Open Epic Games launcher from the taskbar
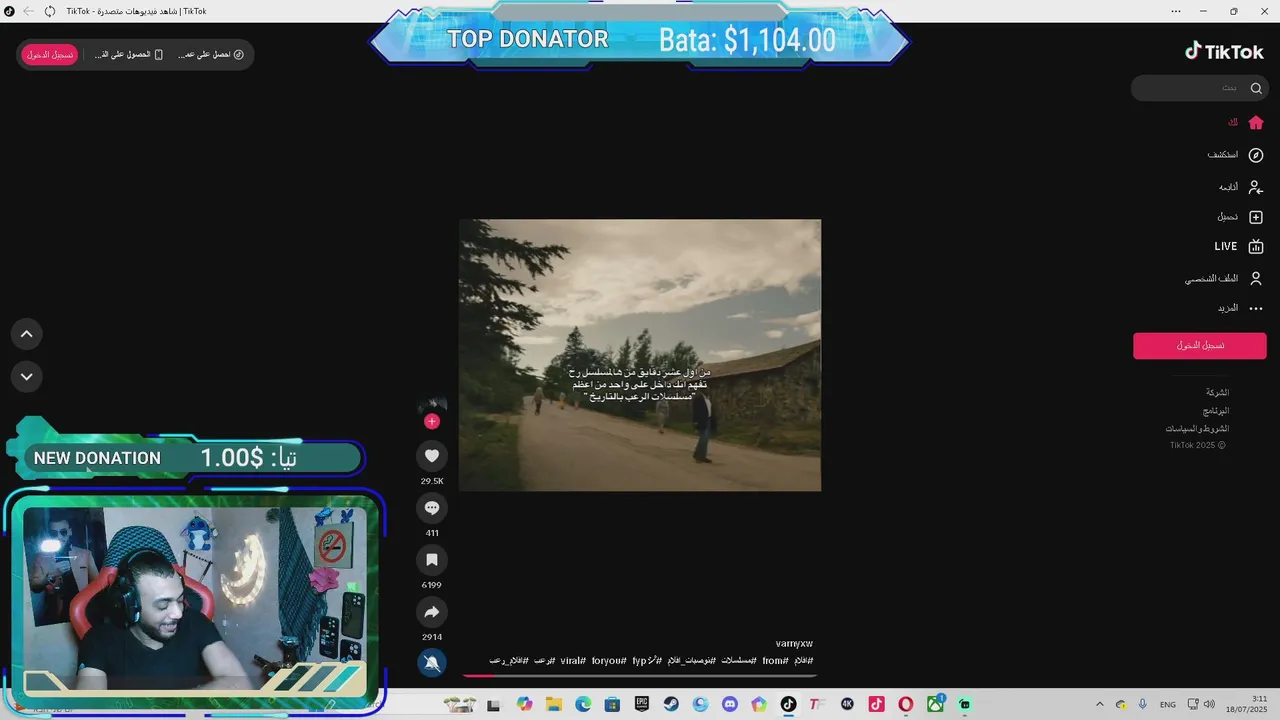The width and height of the screenshot is (1280, 720). 641,705
